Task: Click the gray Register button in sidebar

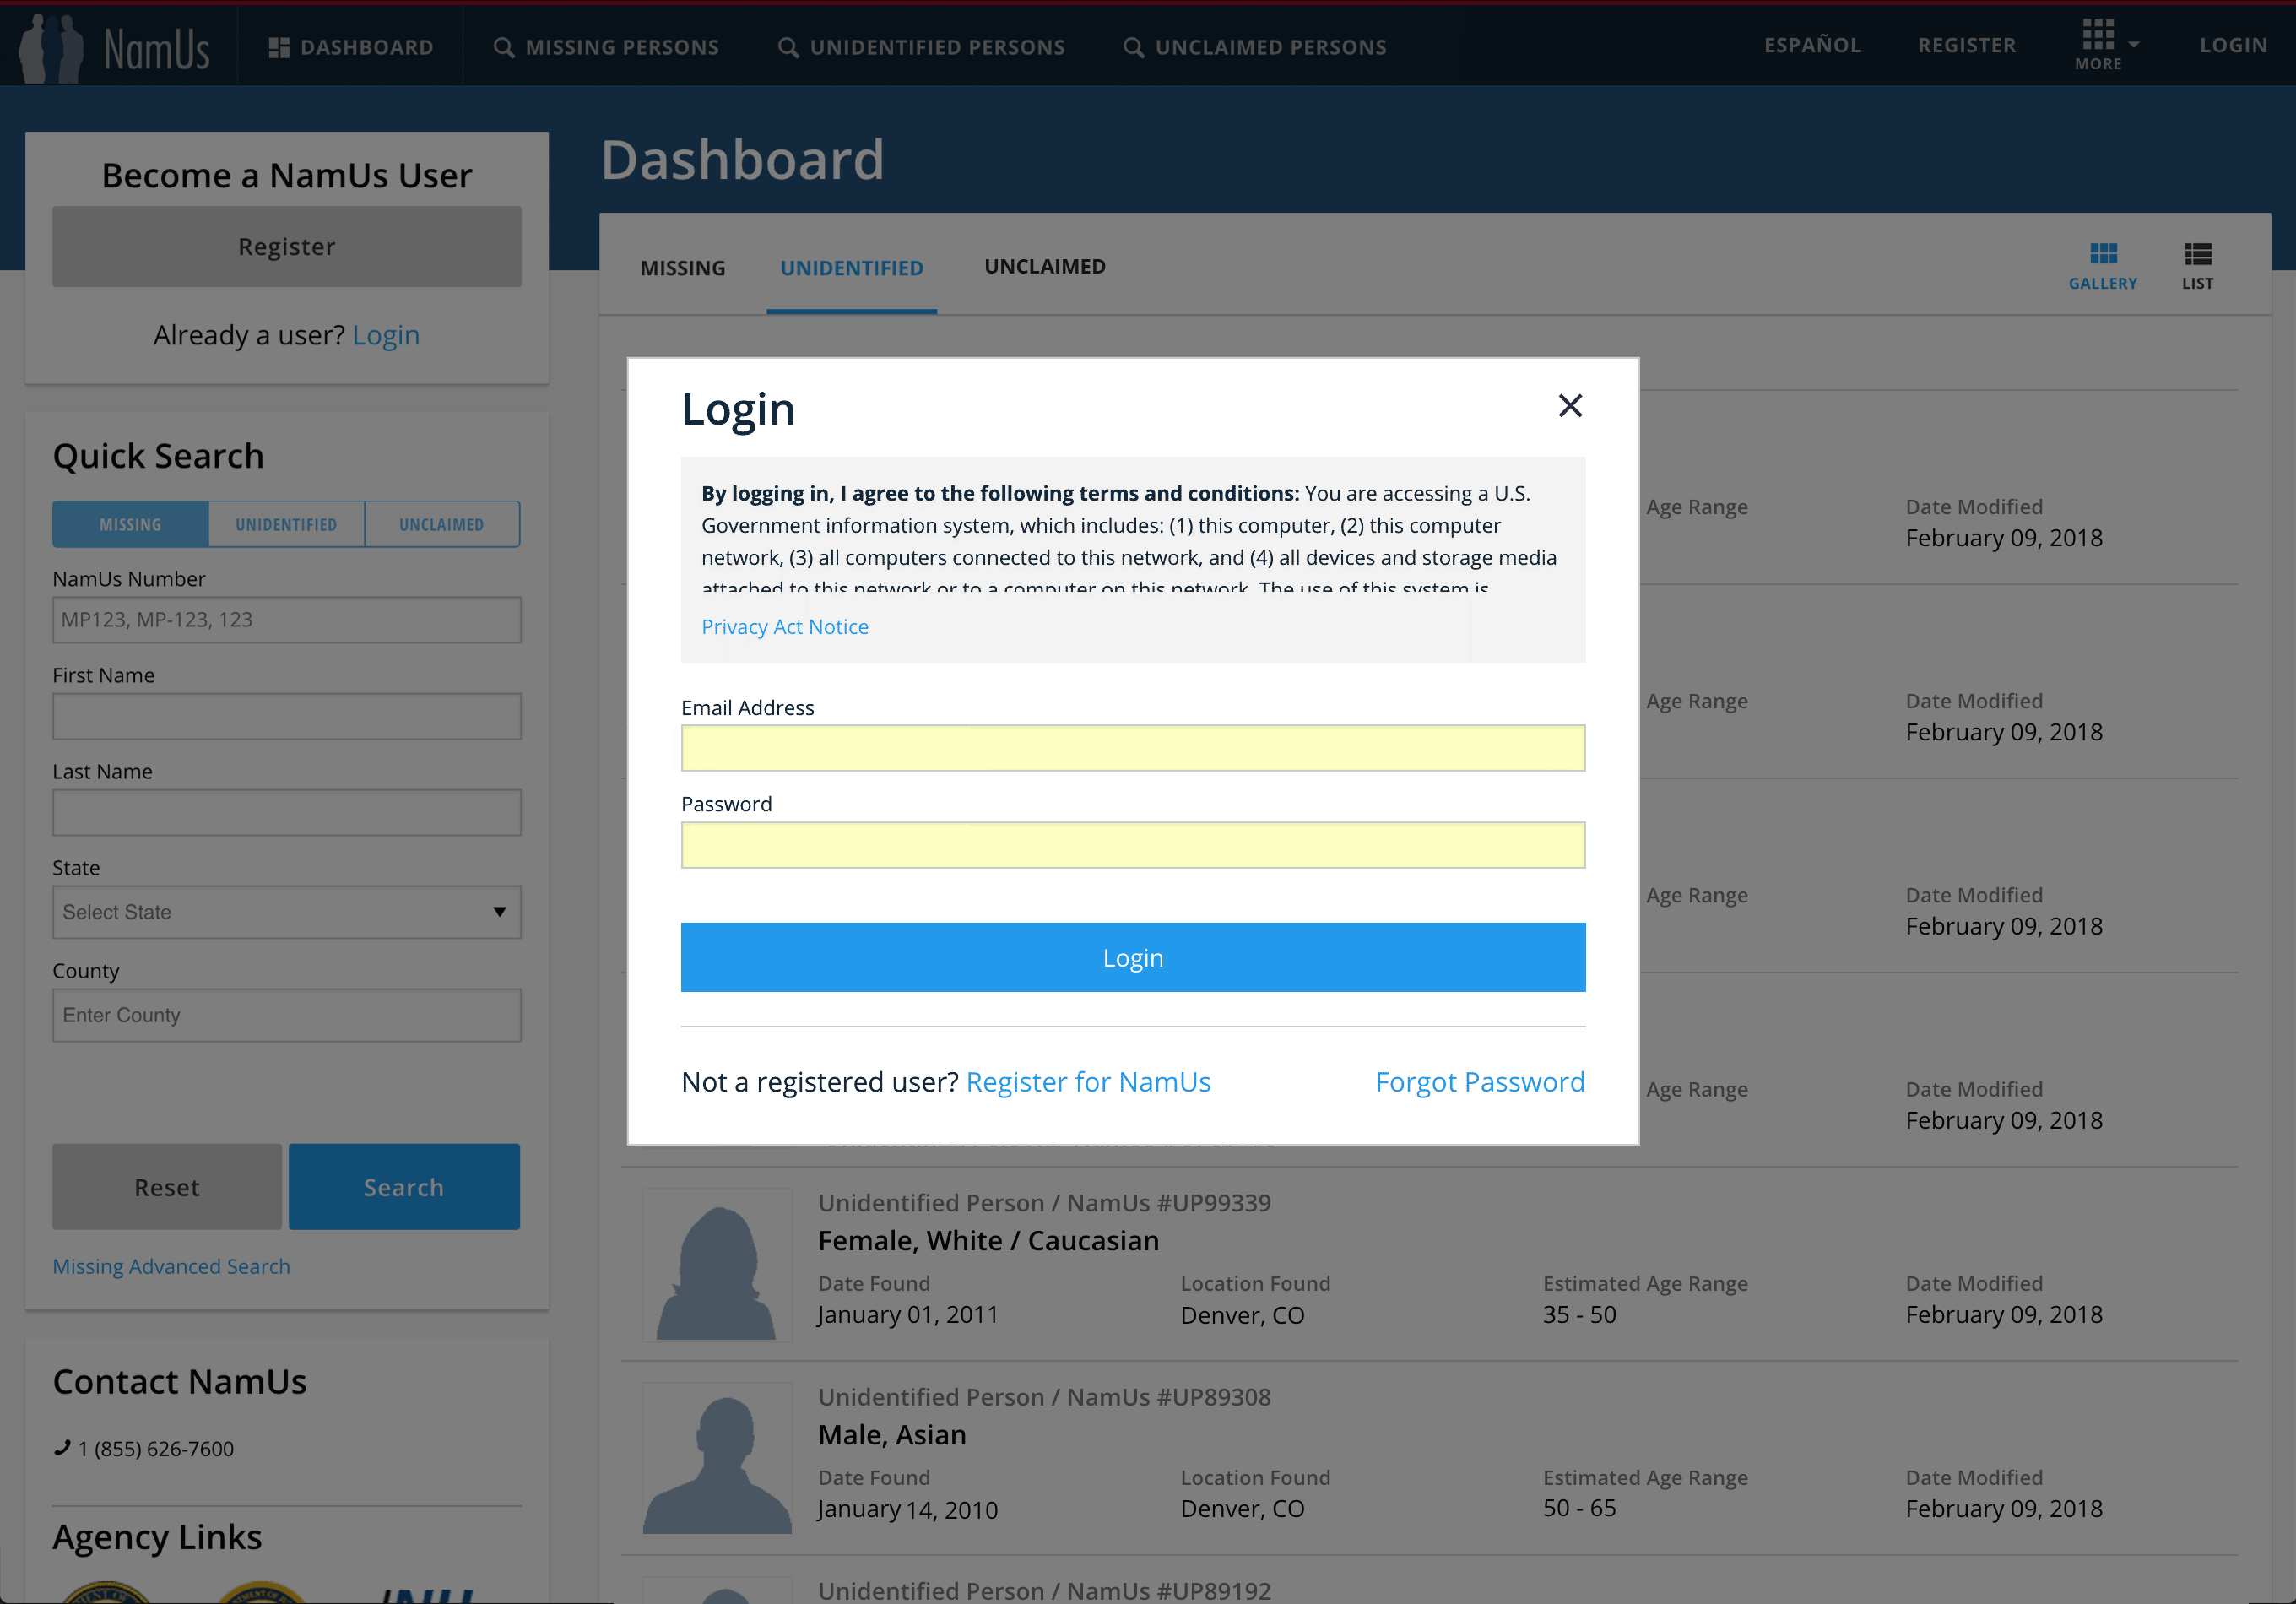Action: 287,247
